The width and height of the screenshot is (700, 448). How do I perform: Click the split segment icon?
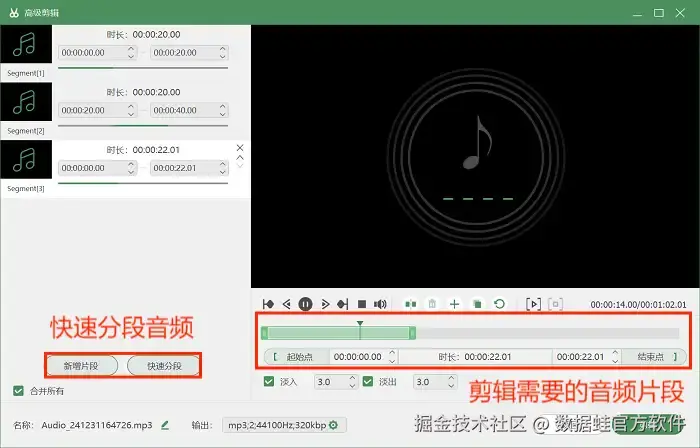[411, 304]
